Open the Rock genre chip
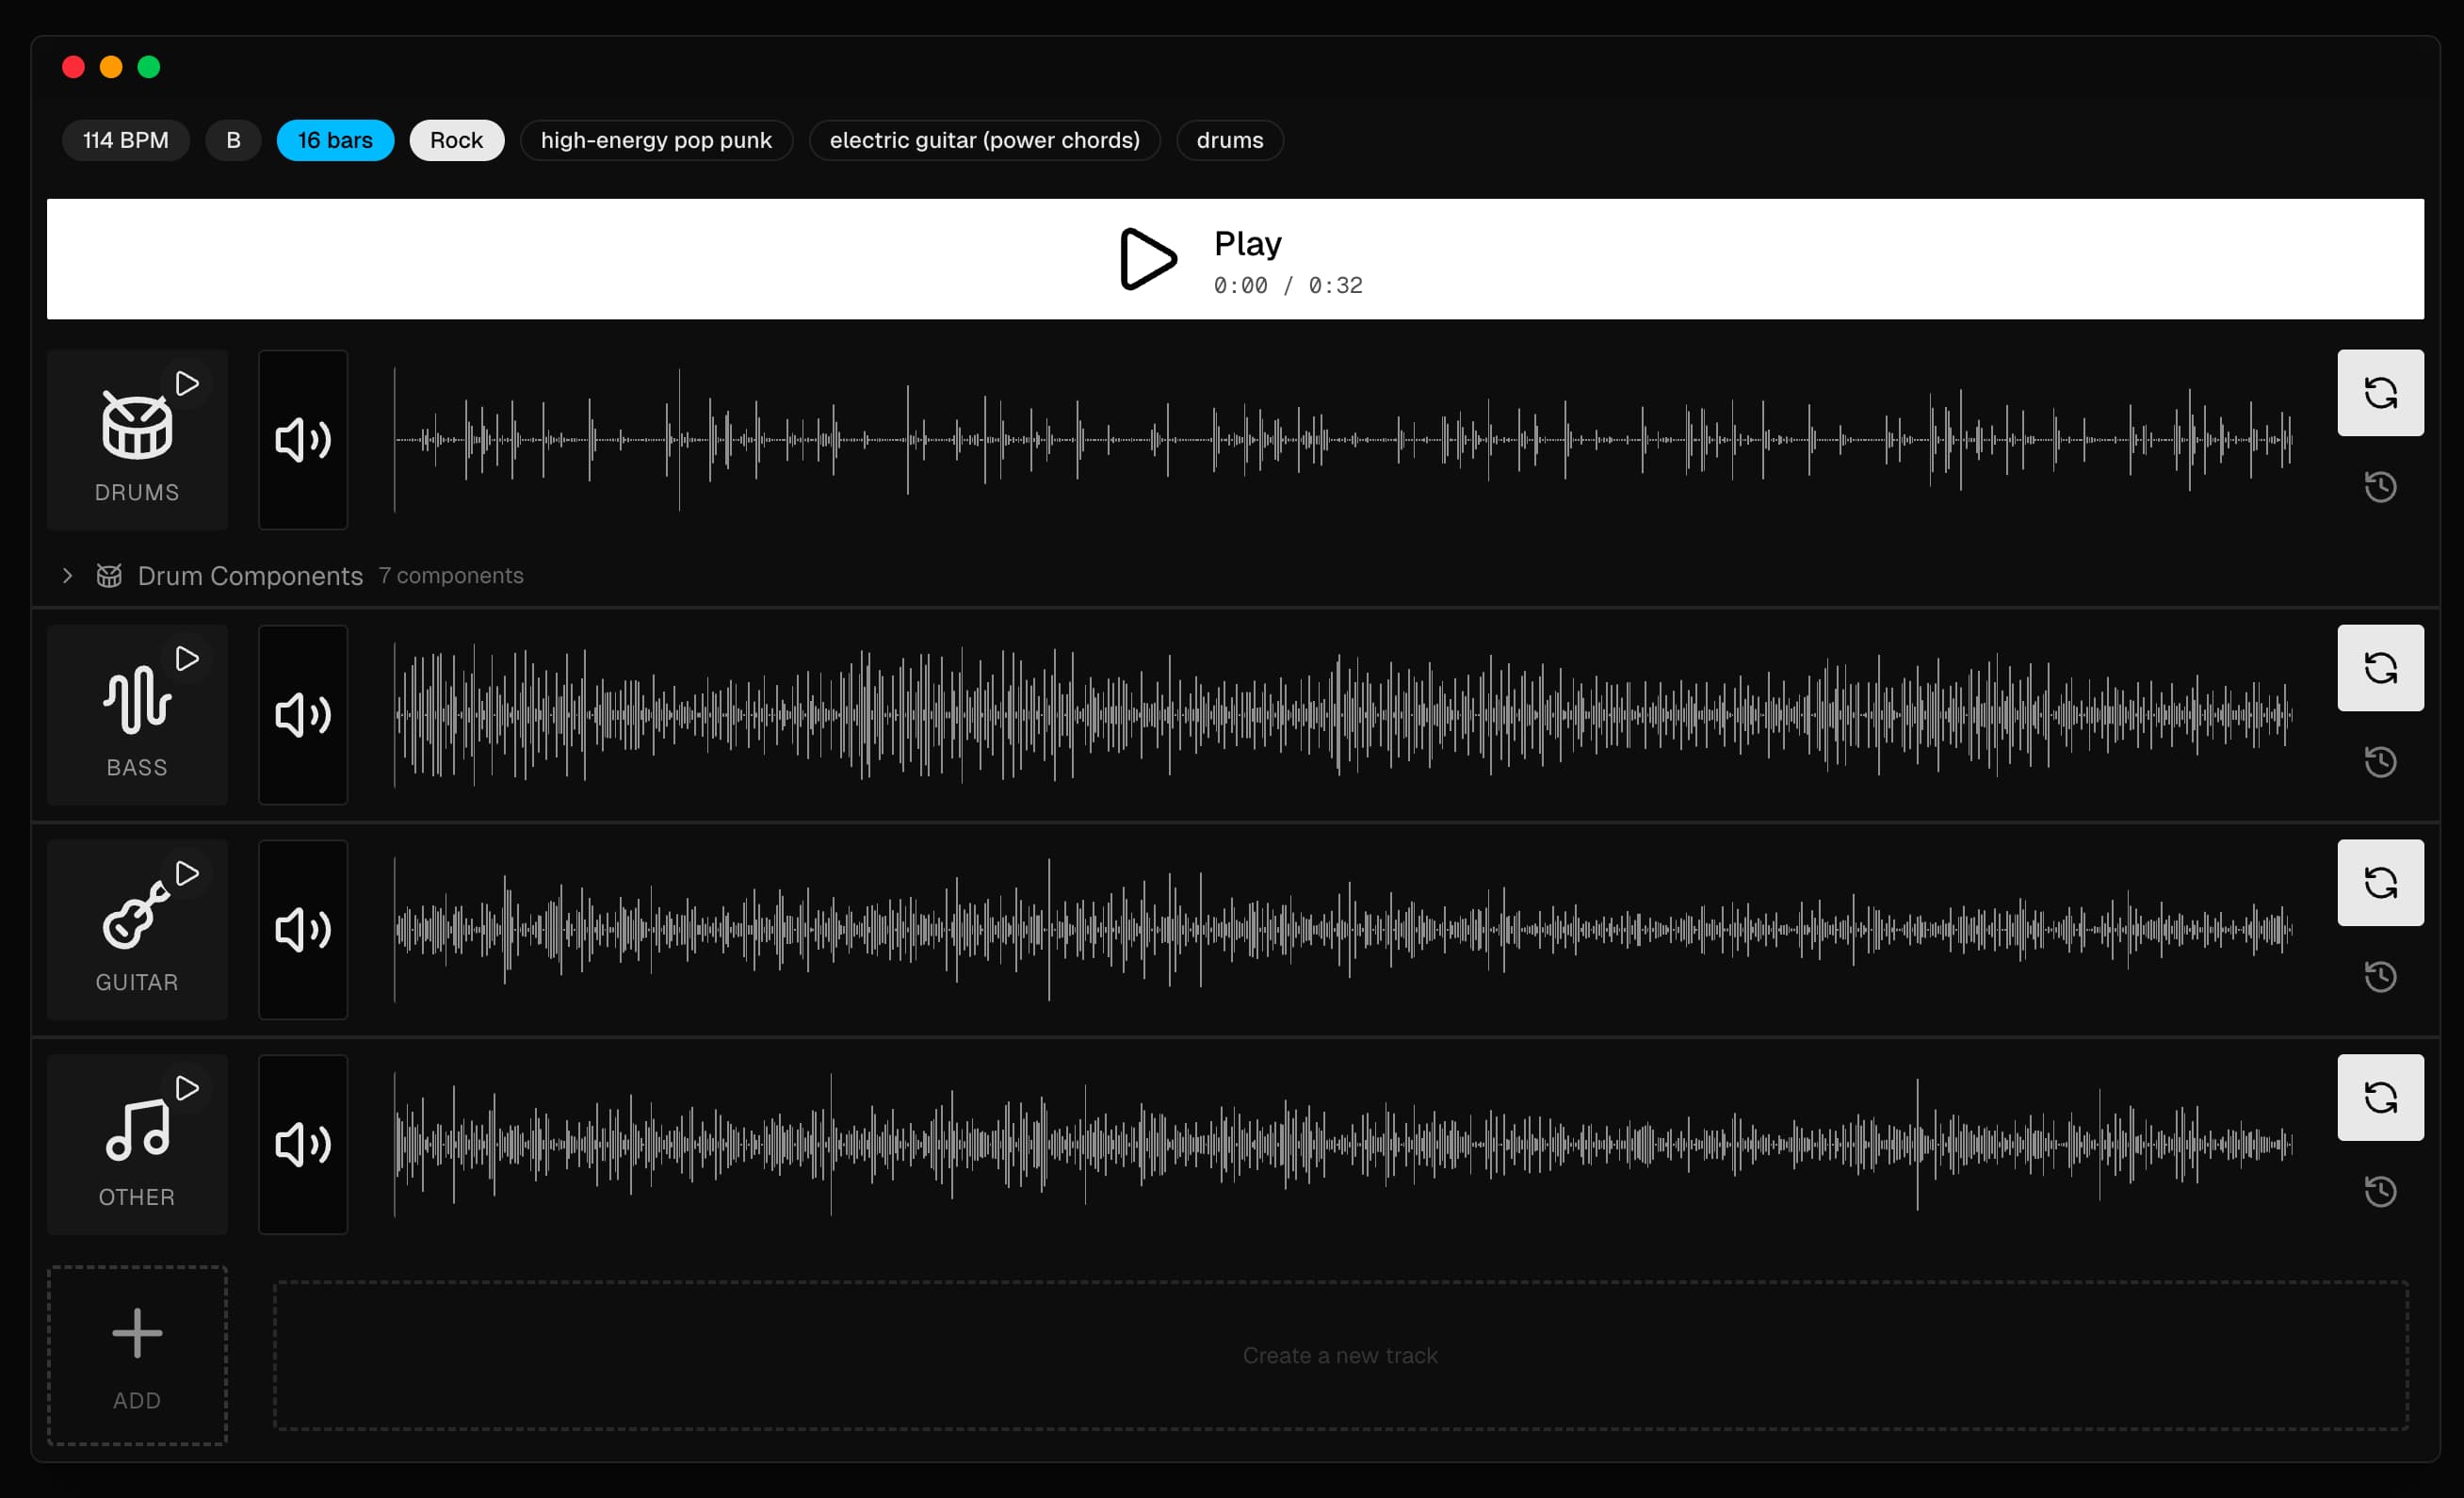2464x1498 pixels. [x=457, y=140]
